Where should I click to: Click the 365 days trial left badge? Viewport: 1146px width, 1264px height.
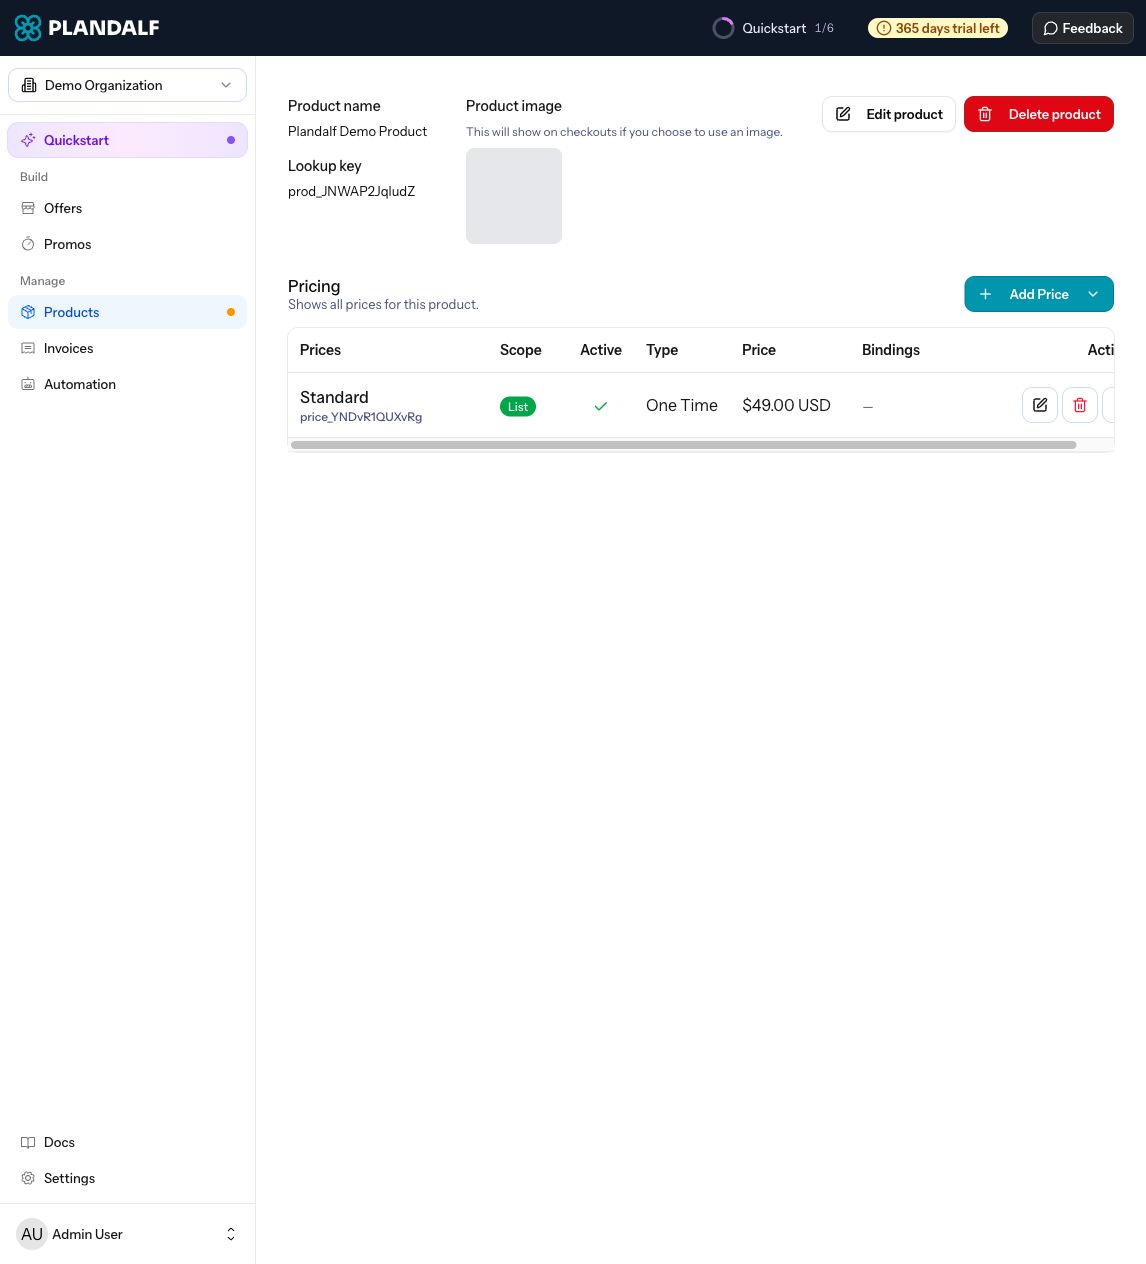tap(938, 28)
